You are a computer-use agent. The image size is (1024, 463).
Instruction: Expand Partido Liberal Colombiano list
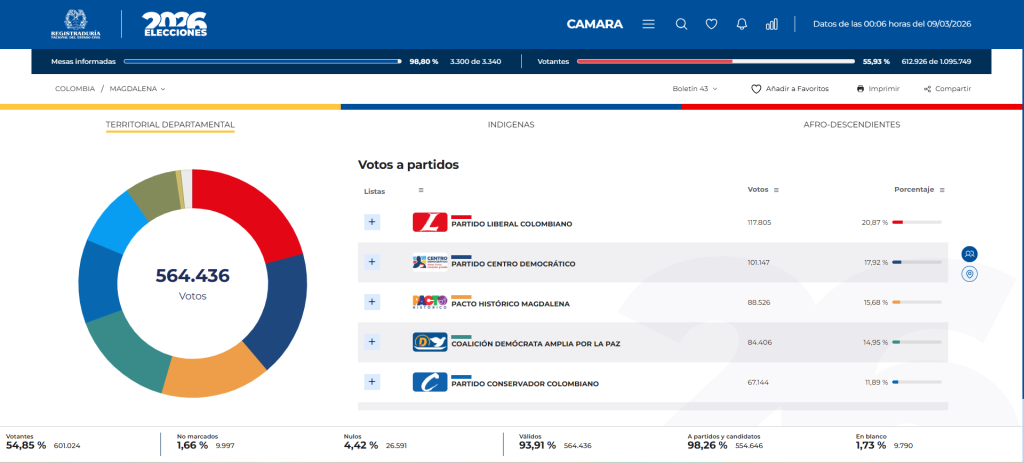[372, 222]
